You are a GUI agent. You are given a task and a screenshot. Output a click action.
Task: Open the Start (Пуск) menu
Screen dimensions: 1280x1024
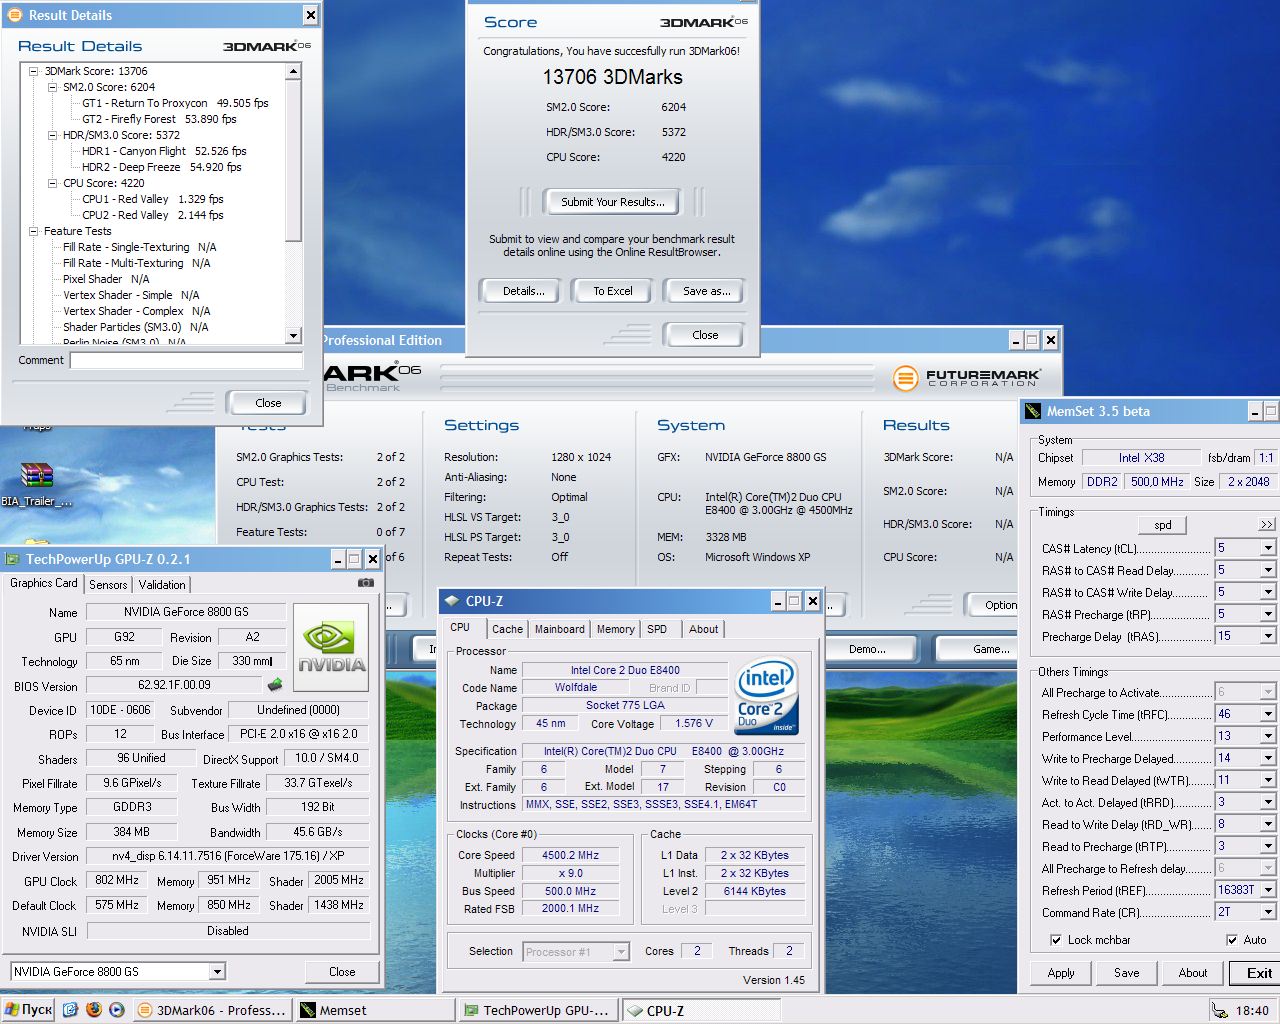tap(28, 1010)
